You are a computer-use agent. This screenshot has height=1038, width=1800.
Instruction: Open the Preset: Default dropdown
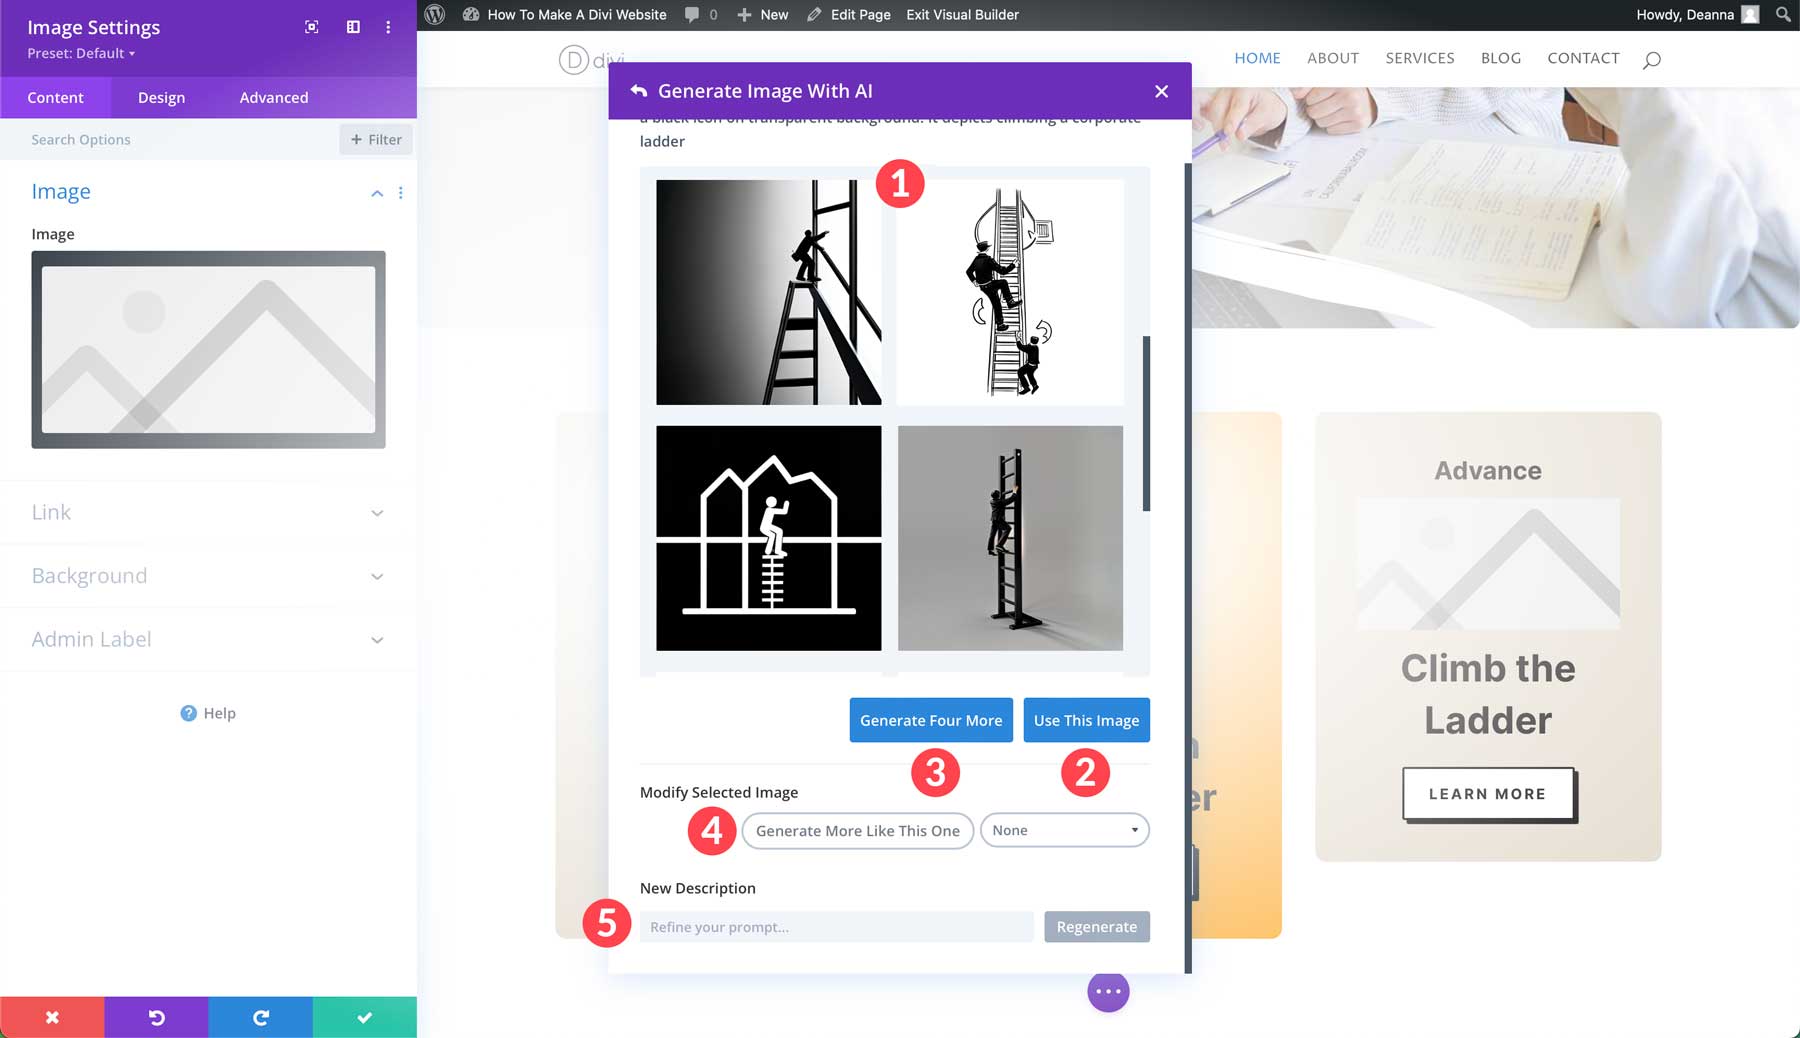(x=77, y=53)
